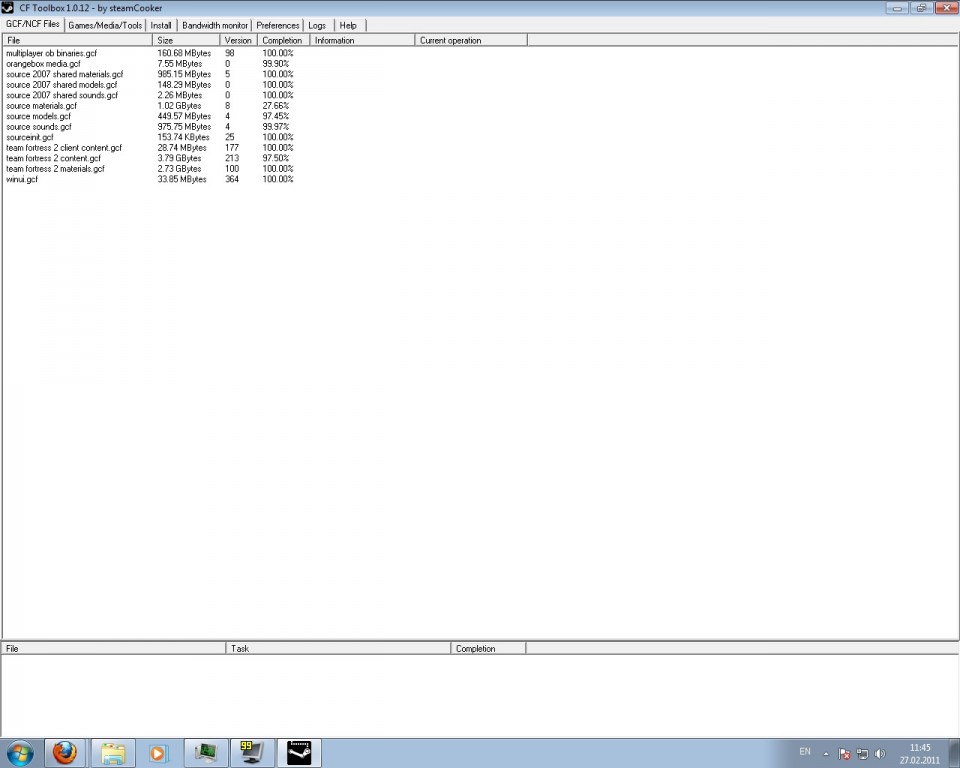Viewport: 960px width, 768px height.
Task: Select team fortress 2 materials.gcf
Action: (x=55, y=168)
